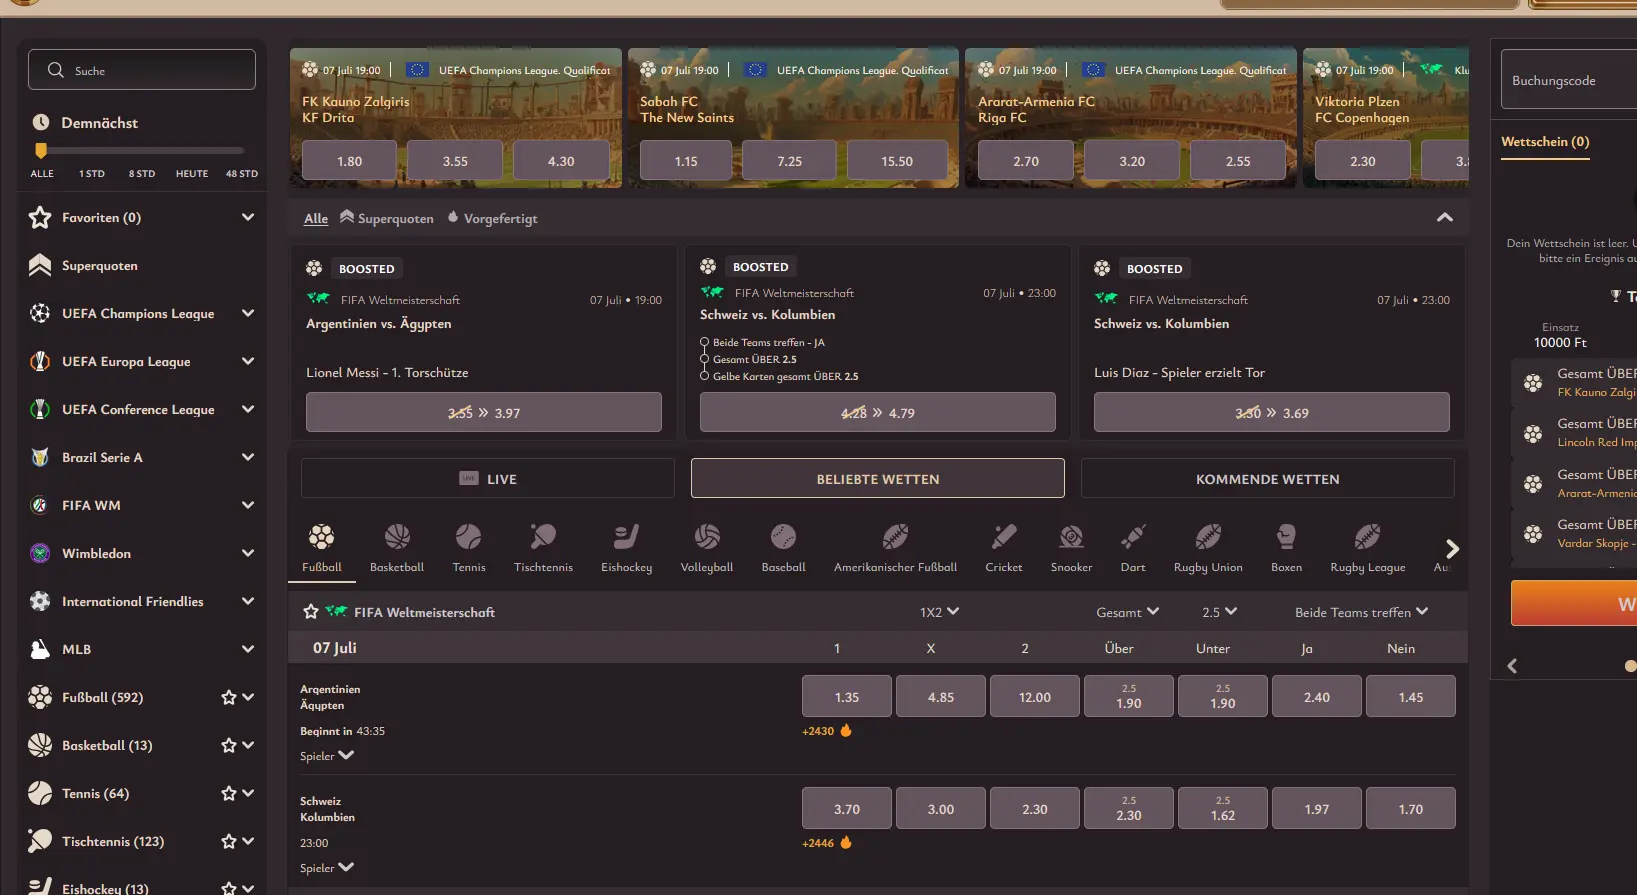Click the Wimbledon sidebar icon
The height and width of the screenshot is (895, 1637).
pos(40,553)
